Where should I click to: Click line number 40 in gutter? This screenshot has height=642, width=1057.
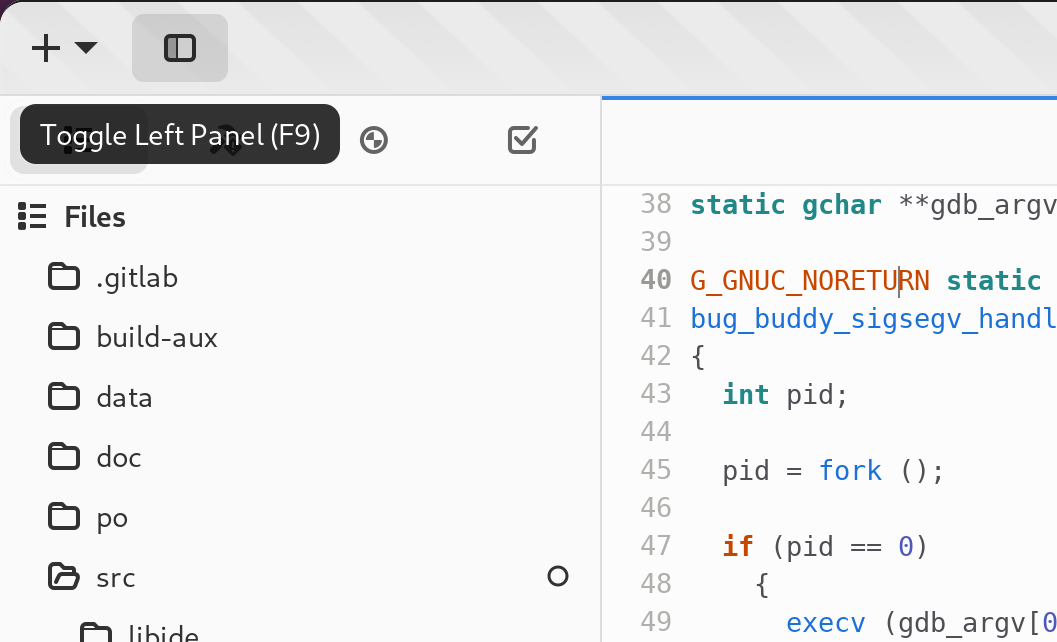[x=656, y=280]
